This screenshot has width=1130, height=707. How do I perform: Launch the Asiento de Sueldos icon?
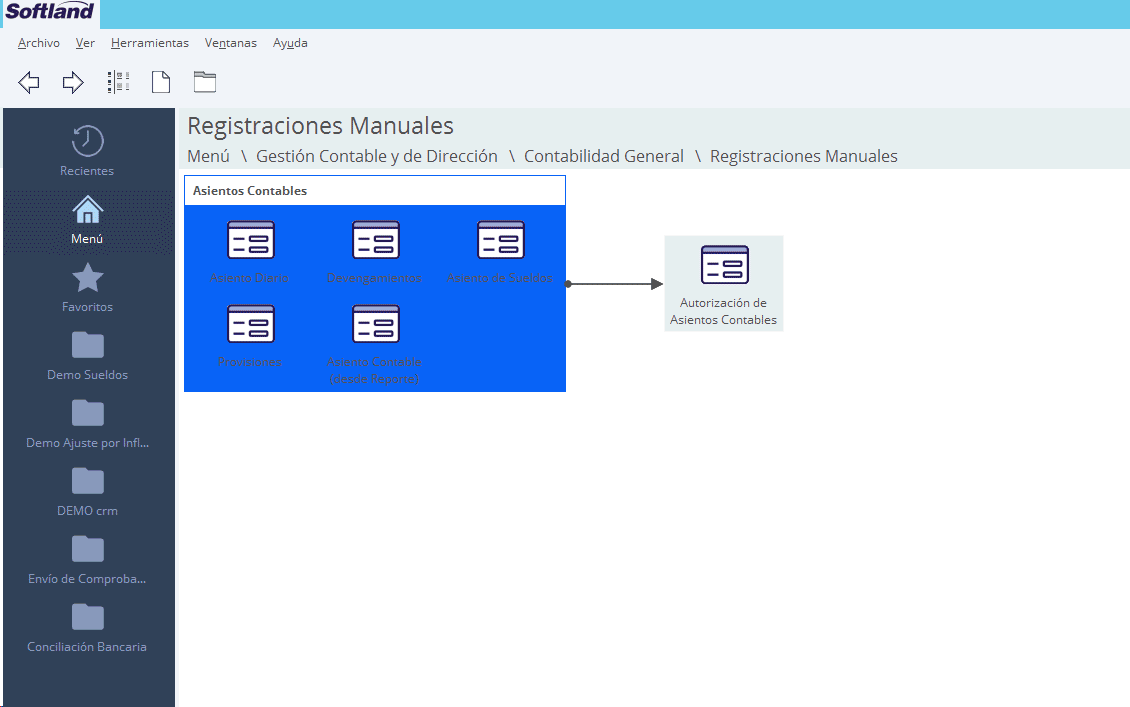point(500,241)
